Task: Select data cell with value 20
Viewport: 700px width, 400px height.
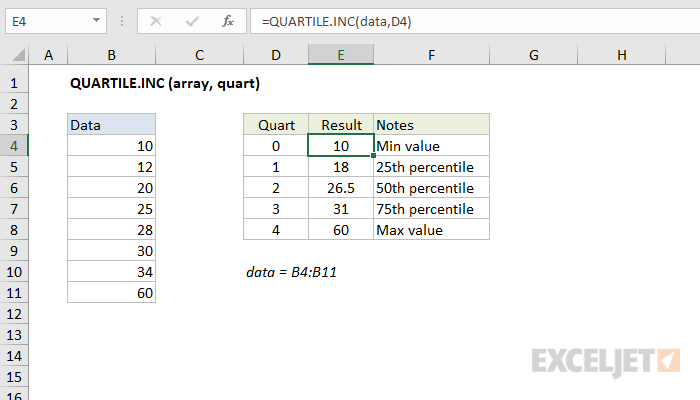Action: tap(112, 188)
